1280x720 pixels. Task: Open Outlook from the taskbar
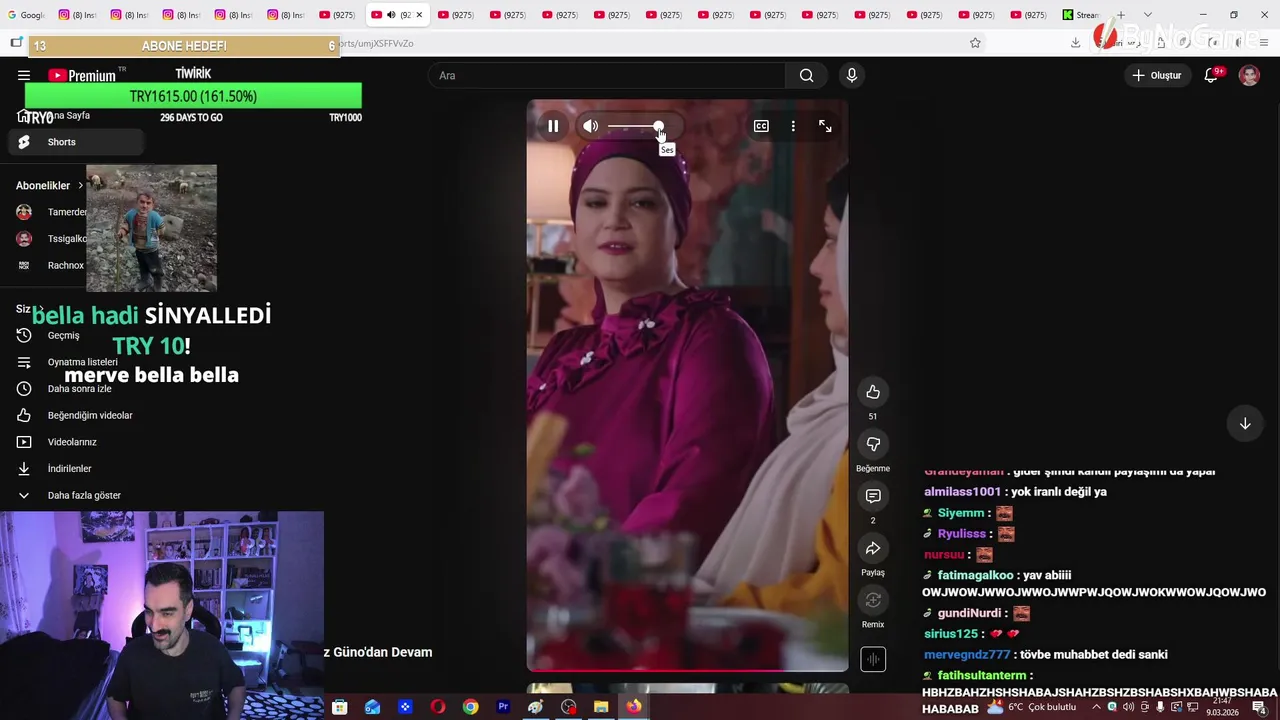tap(372, 707)
